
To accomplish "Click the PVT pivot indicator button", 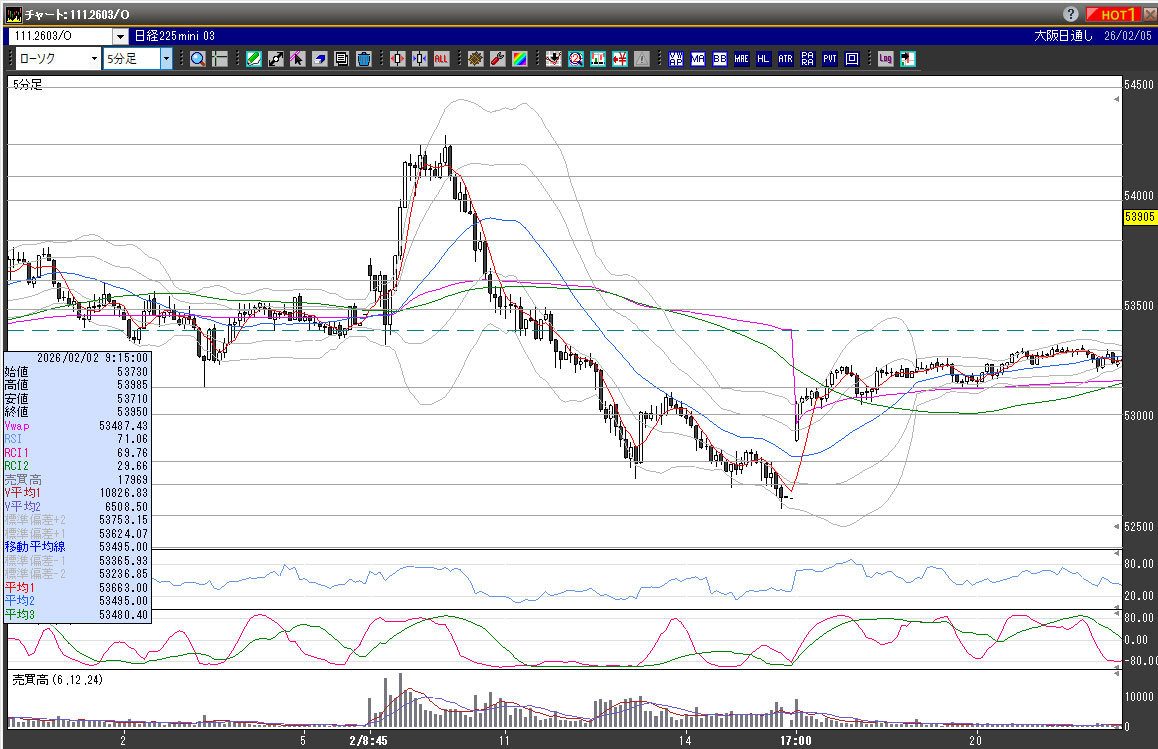I will coord(830,59).
